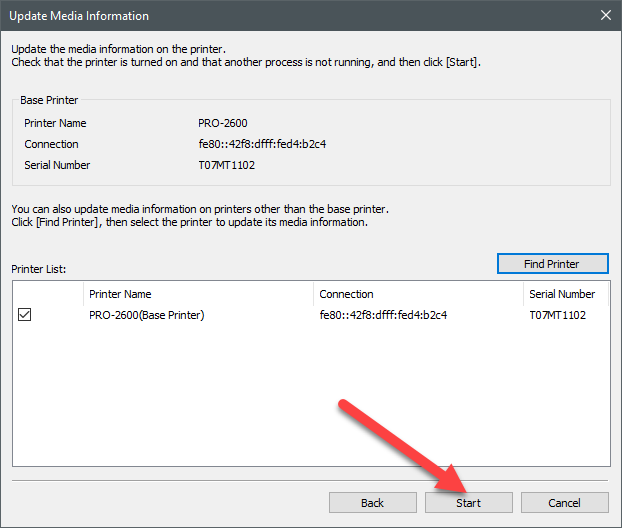Cancel the media information update
The width and height of the screenshot is (622, 528).
pos(564,502)
